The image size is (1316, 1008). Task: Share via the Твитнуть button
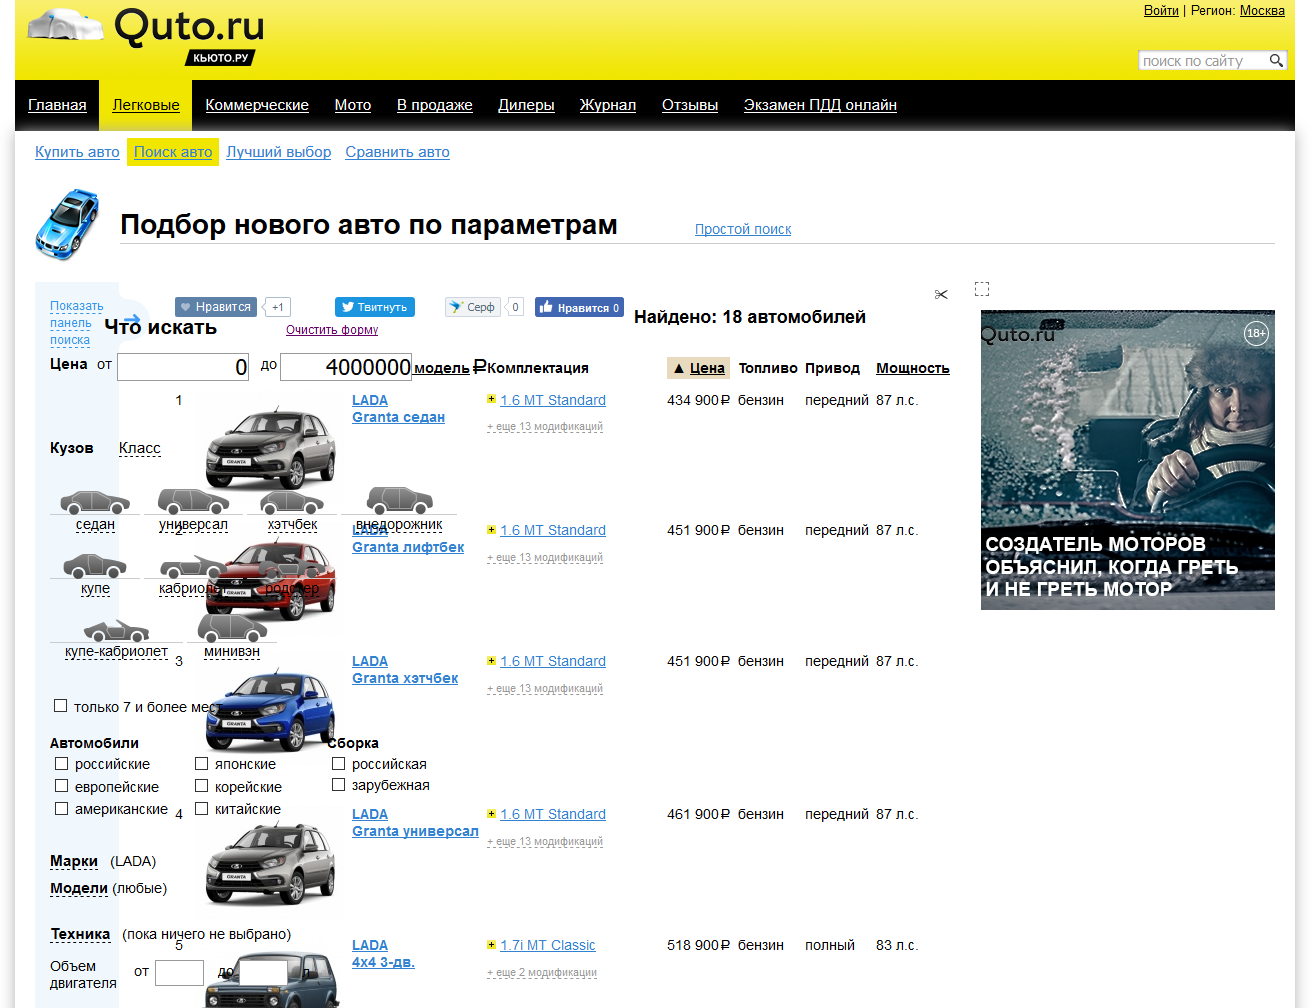pyautogui.click(x=375, y=307)
